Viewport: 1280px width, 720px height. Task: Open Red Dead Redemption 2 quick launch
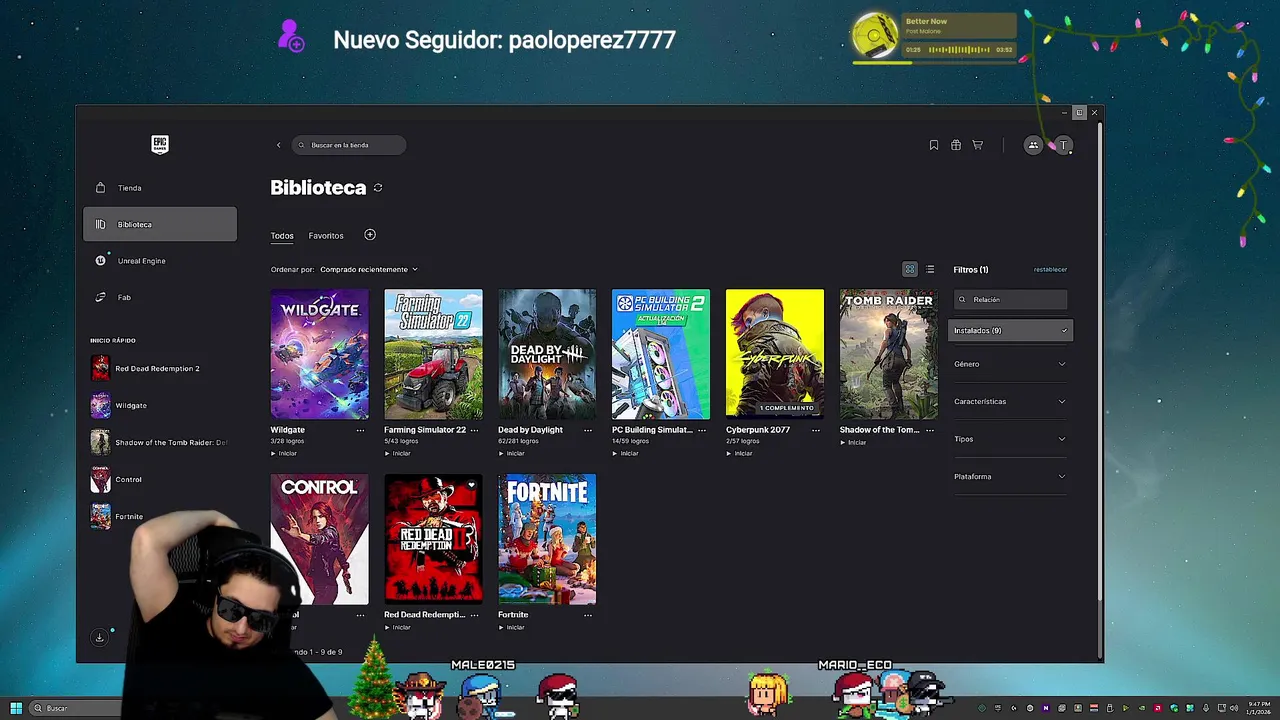[x=160, y=368]
